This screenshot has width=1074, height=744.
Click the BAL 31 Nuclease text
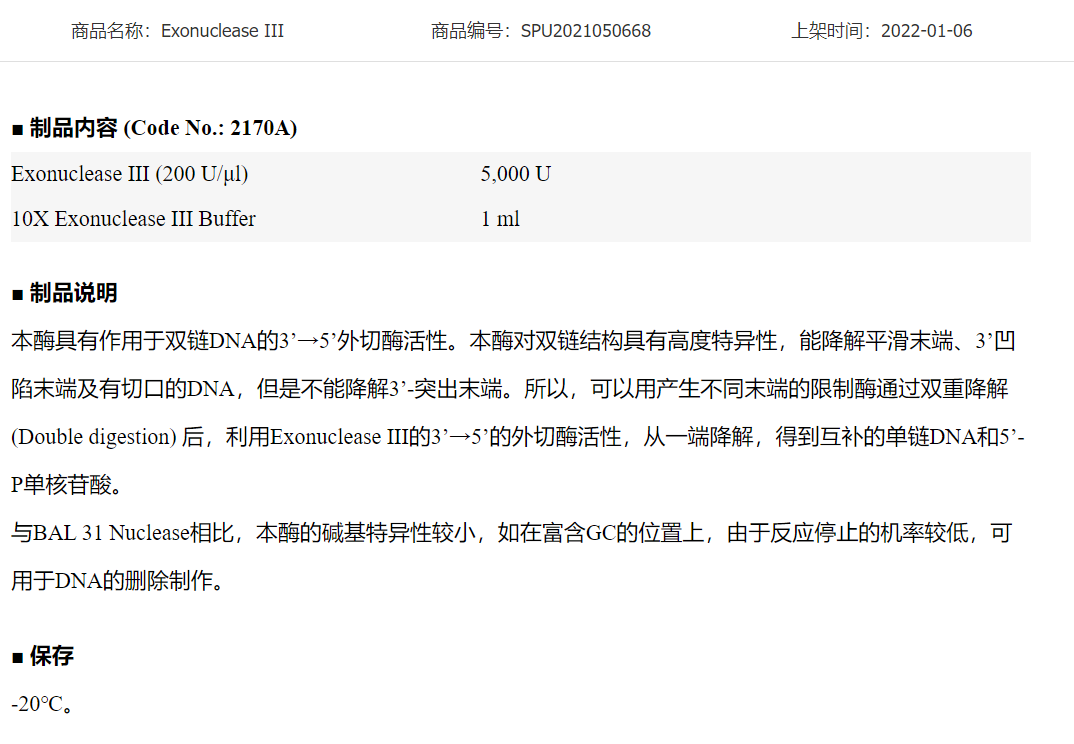(x=111, y=533)
